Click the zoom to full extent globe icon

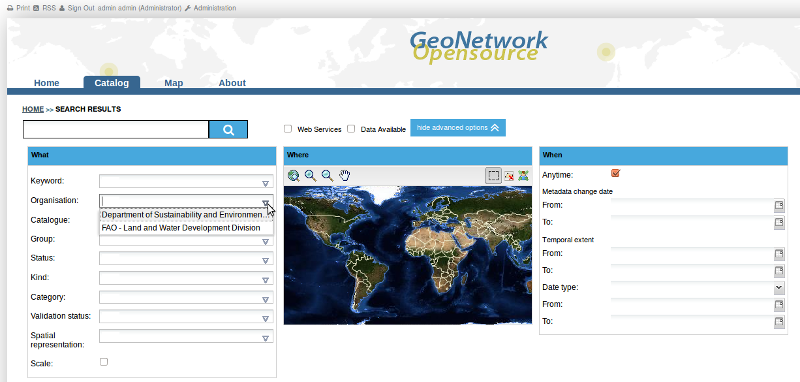[293, 176]
